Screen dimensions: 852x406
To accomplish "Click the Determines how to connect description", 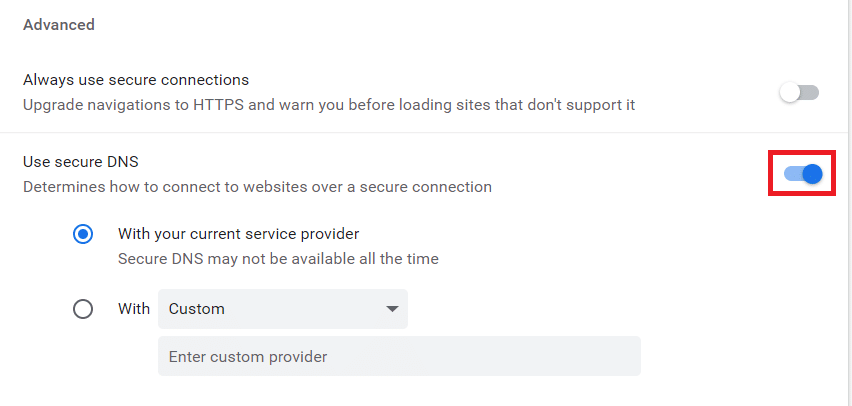I will click(257, 187).
